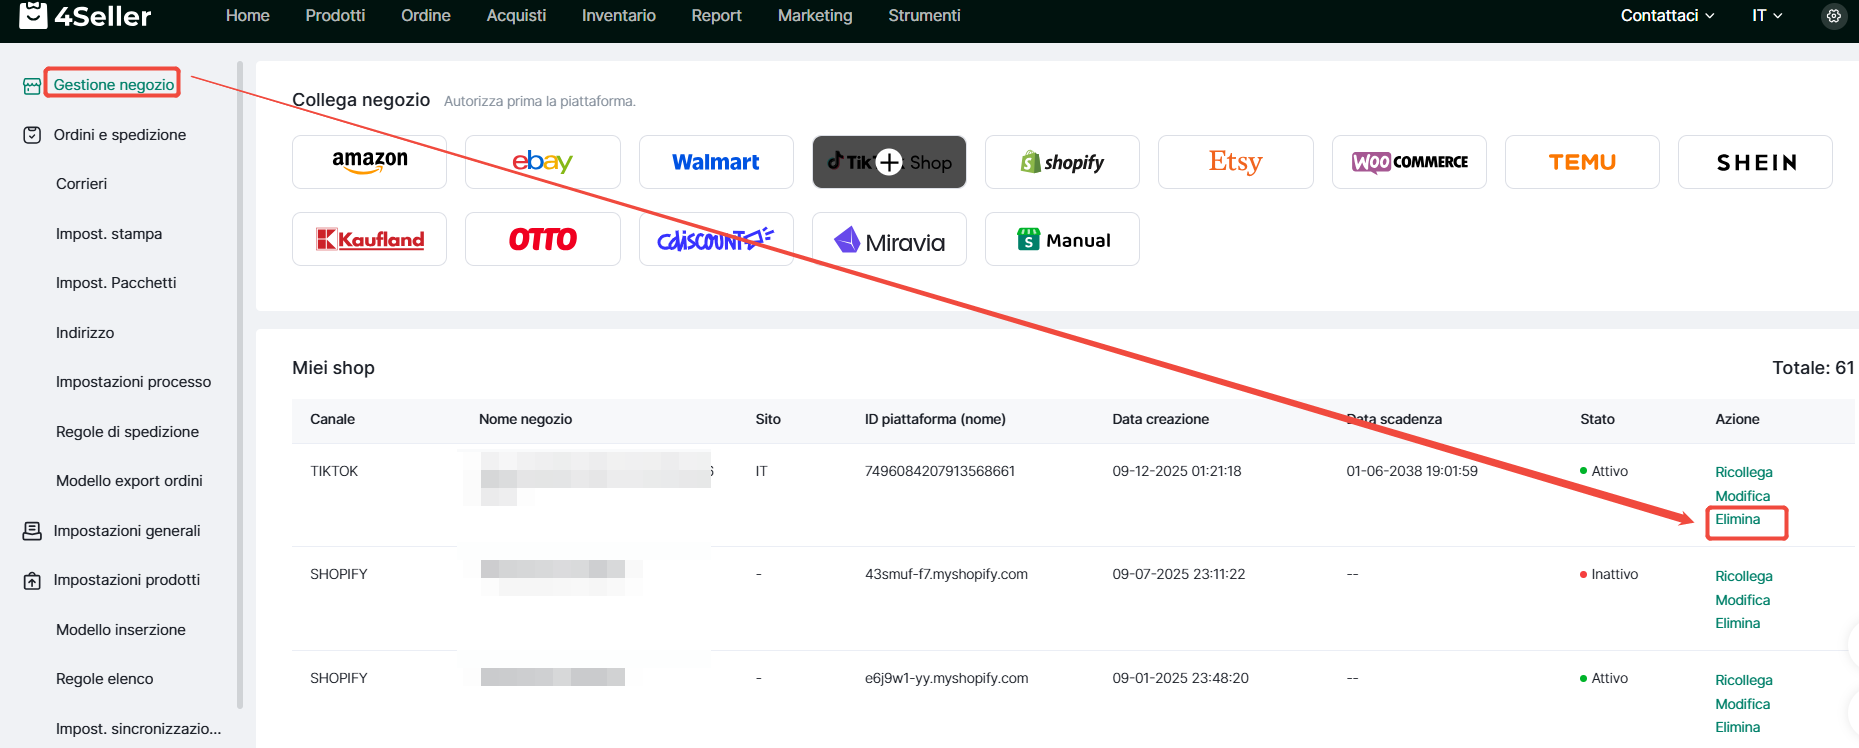Click Elimina for the TIKTOK shop
Screen dimensions: 1859x748
(1737, 520)
